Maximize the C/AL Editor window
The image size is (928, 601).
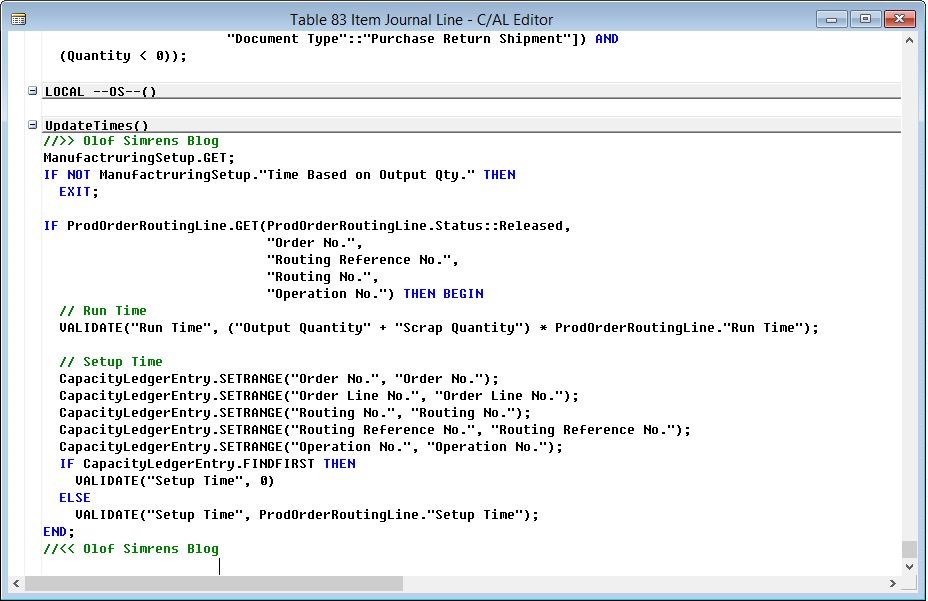coord(868,18)
